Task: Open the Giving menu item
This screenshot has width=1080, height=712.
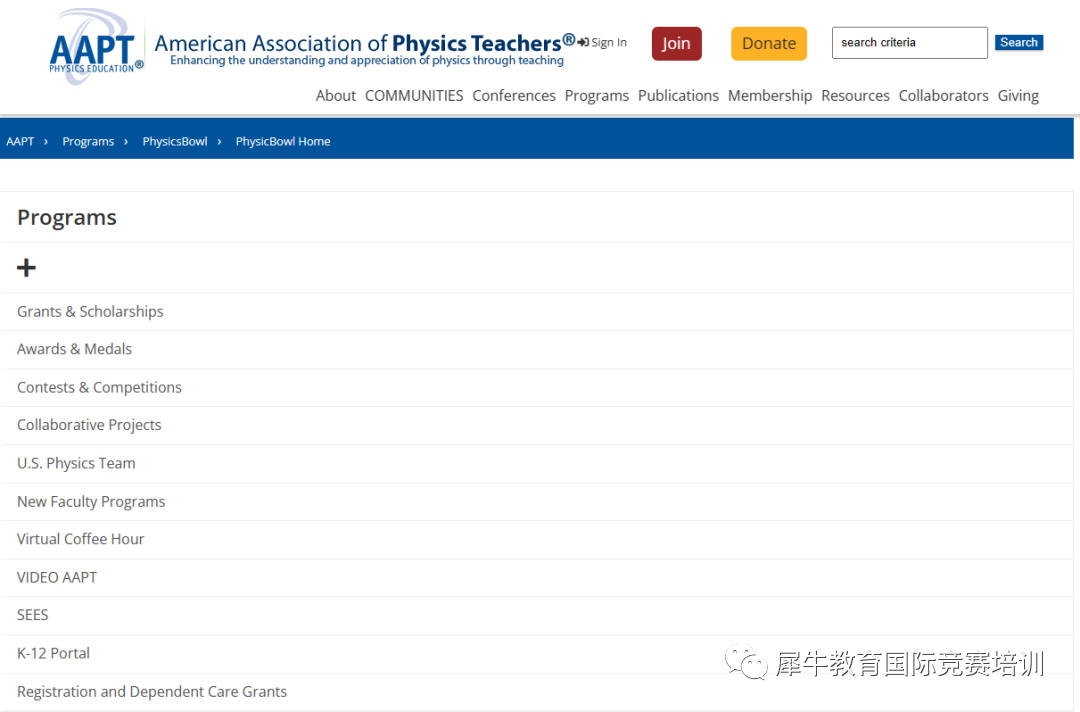Action: tap(1018, 96)
